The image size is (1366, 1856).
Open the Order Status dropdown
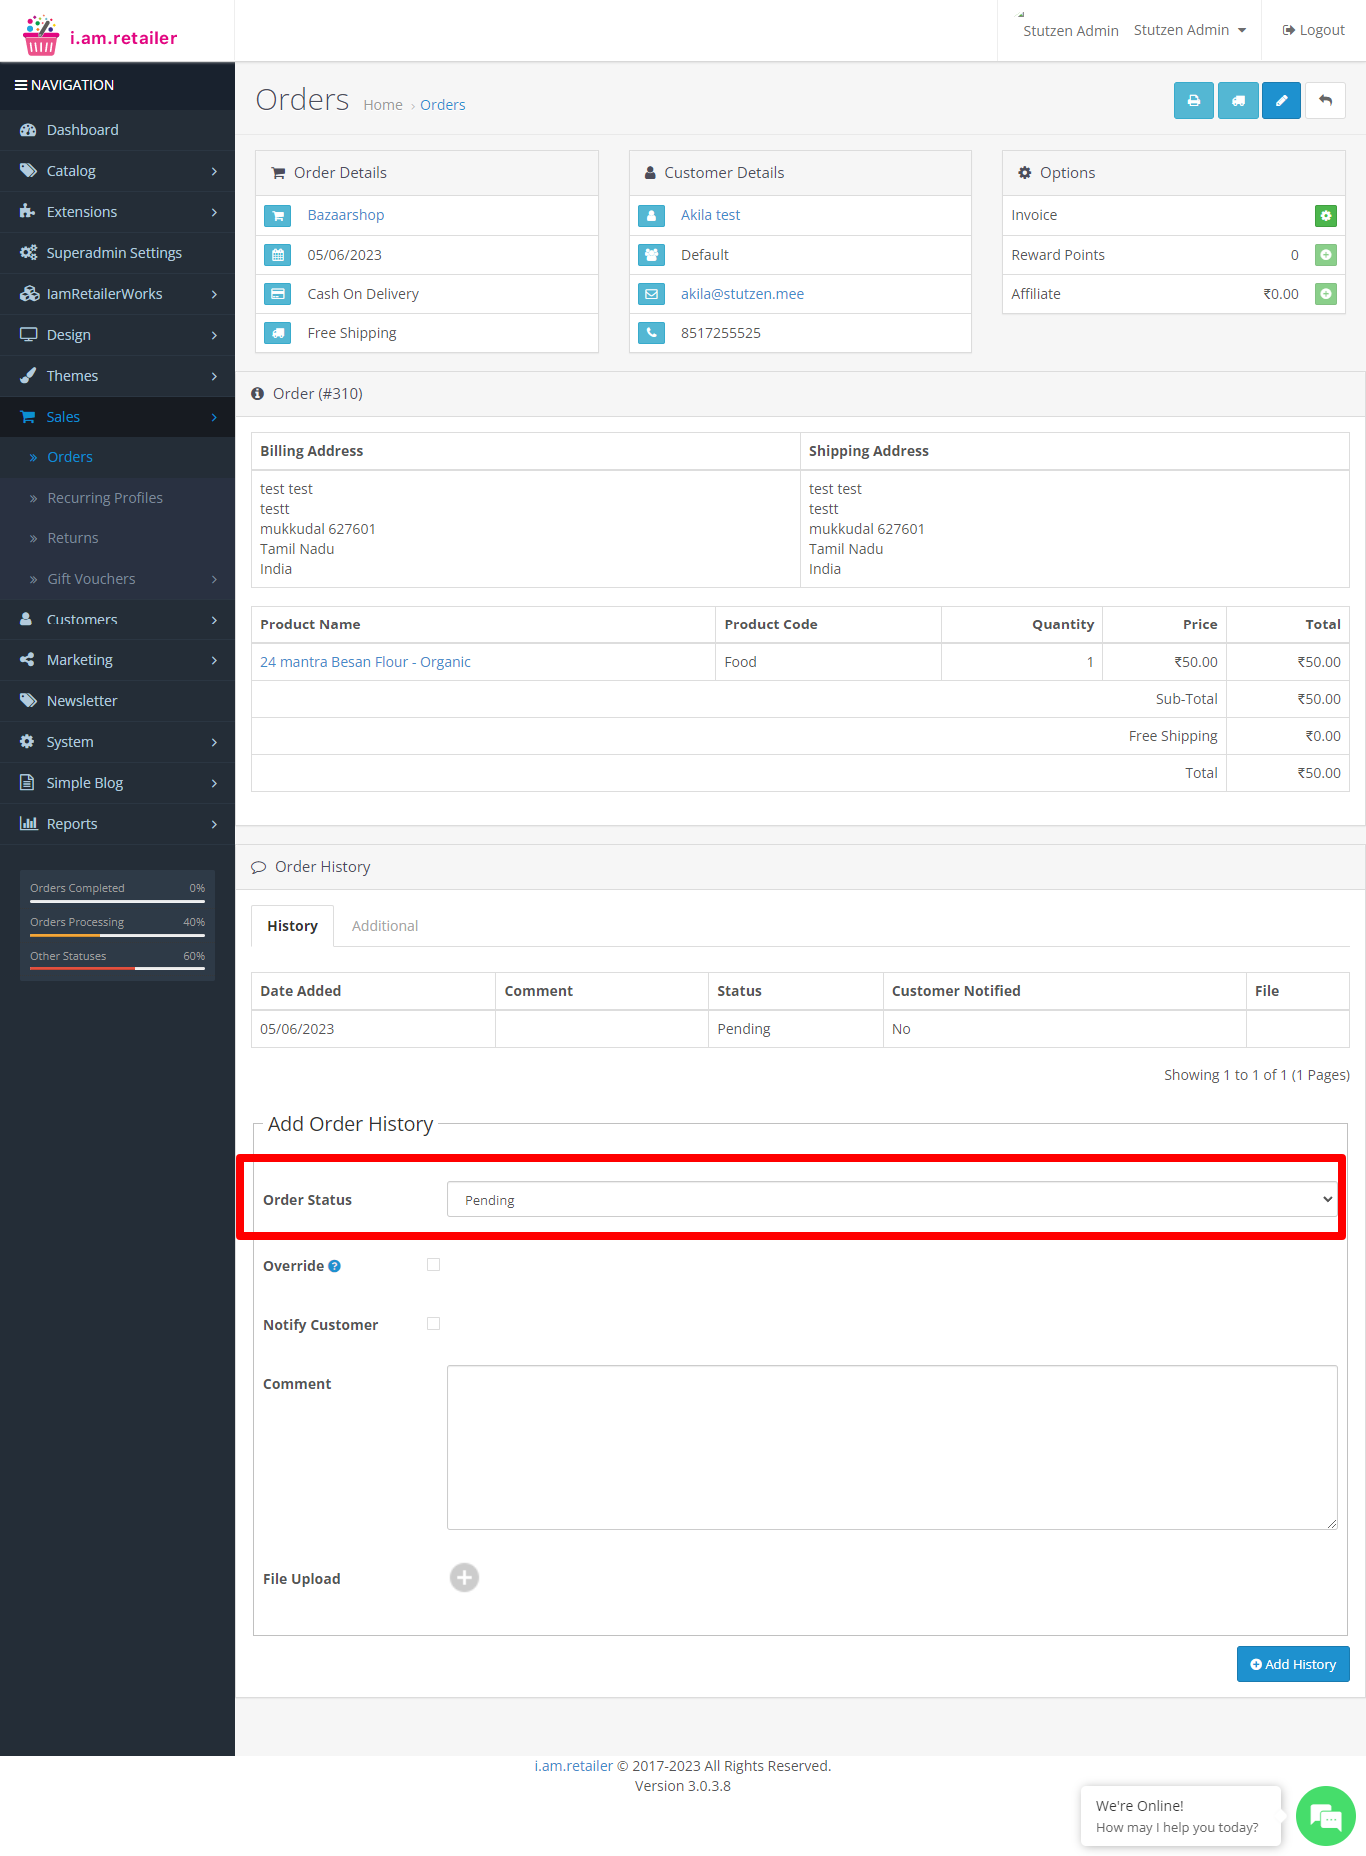point(892,1200)
